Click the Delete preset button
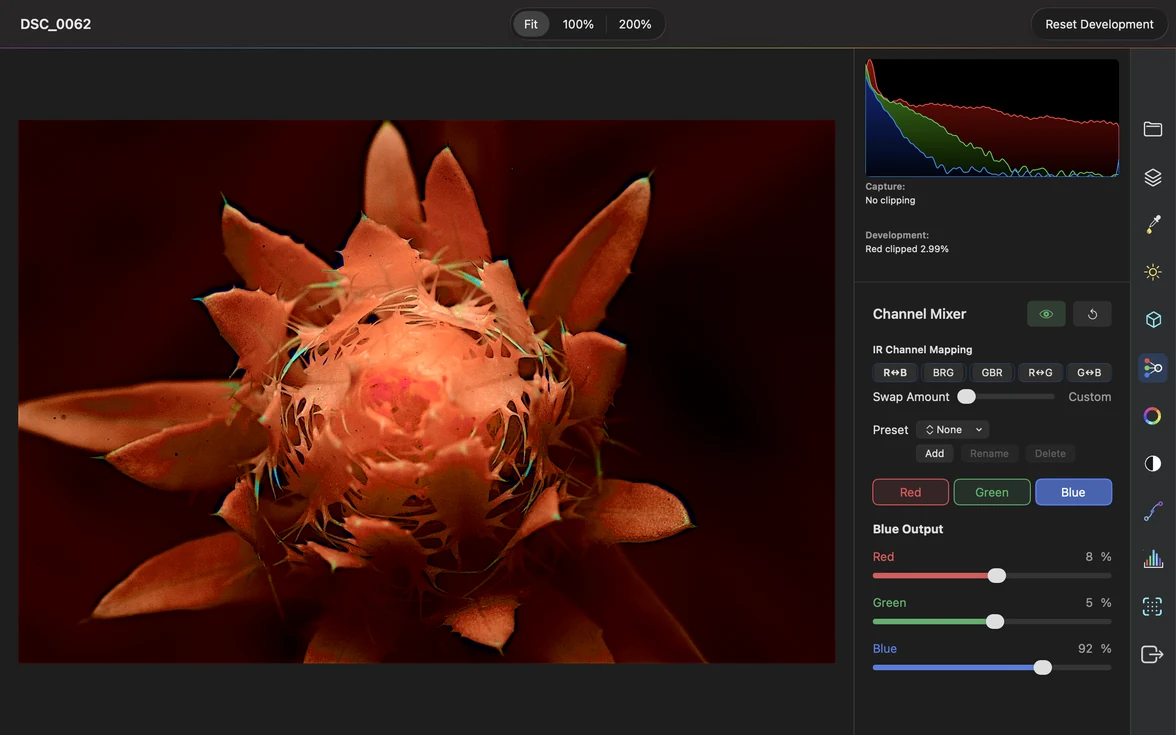 tap(1050, 454)
